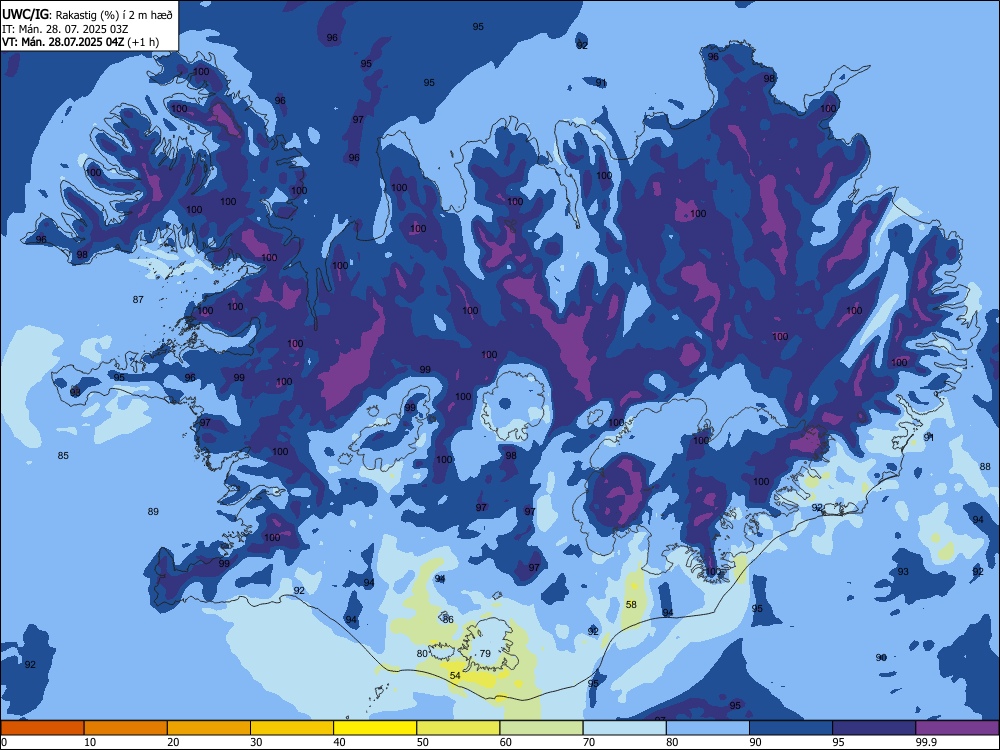Click the '99.9' legend scale label

(926, 742)
